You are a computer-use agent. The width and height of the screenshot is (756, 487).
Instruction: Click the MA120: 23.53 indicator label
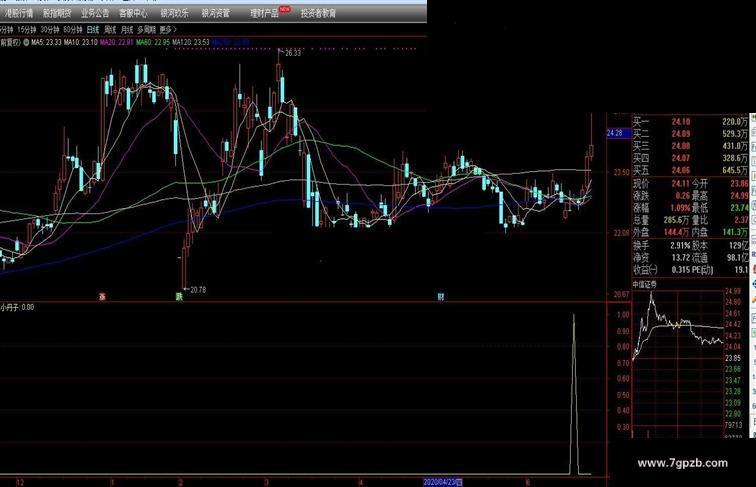click(190, 42)
